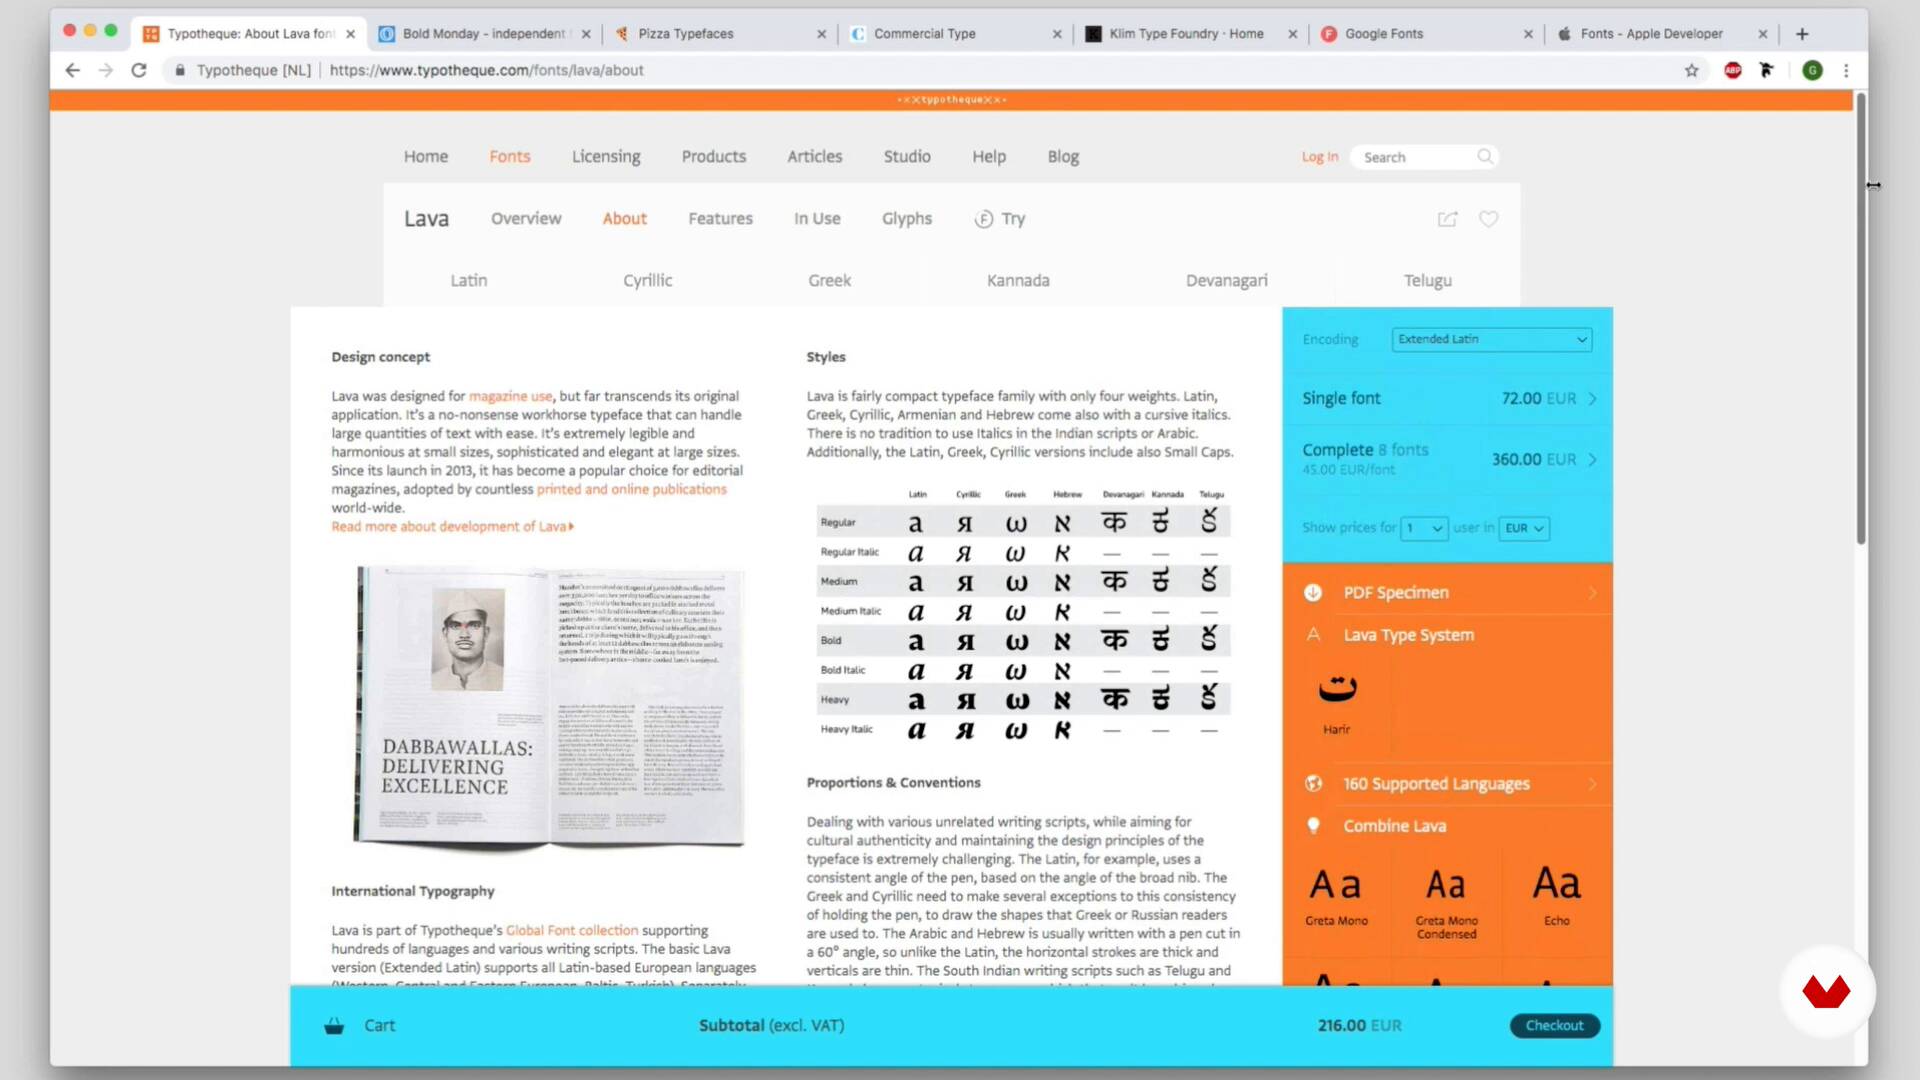Click the search magnifier icon
The width and height of the screenshot is (1920, 1080).
pyautogui.click(x=1485, y=156)
